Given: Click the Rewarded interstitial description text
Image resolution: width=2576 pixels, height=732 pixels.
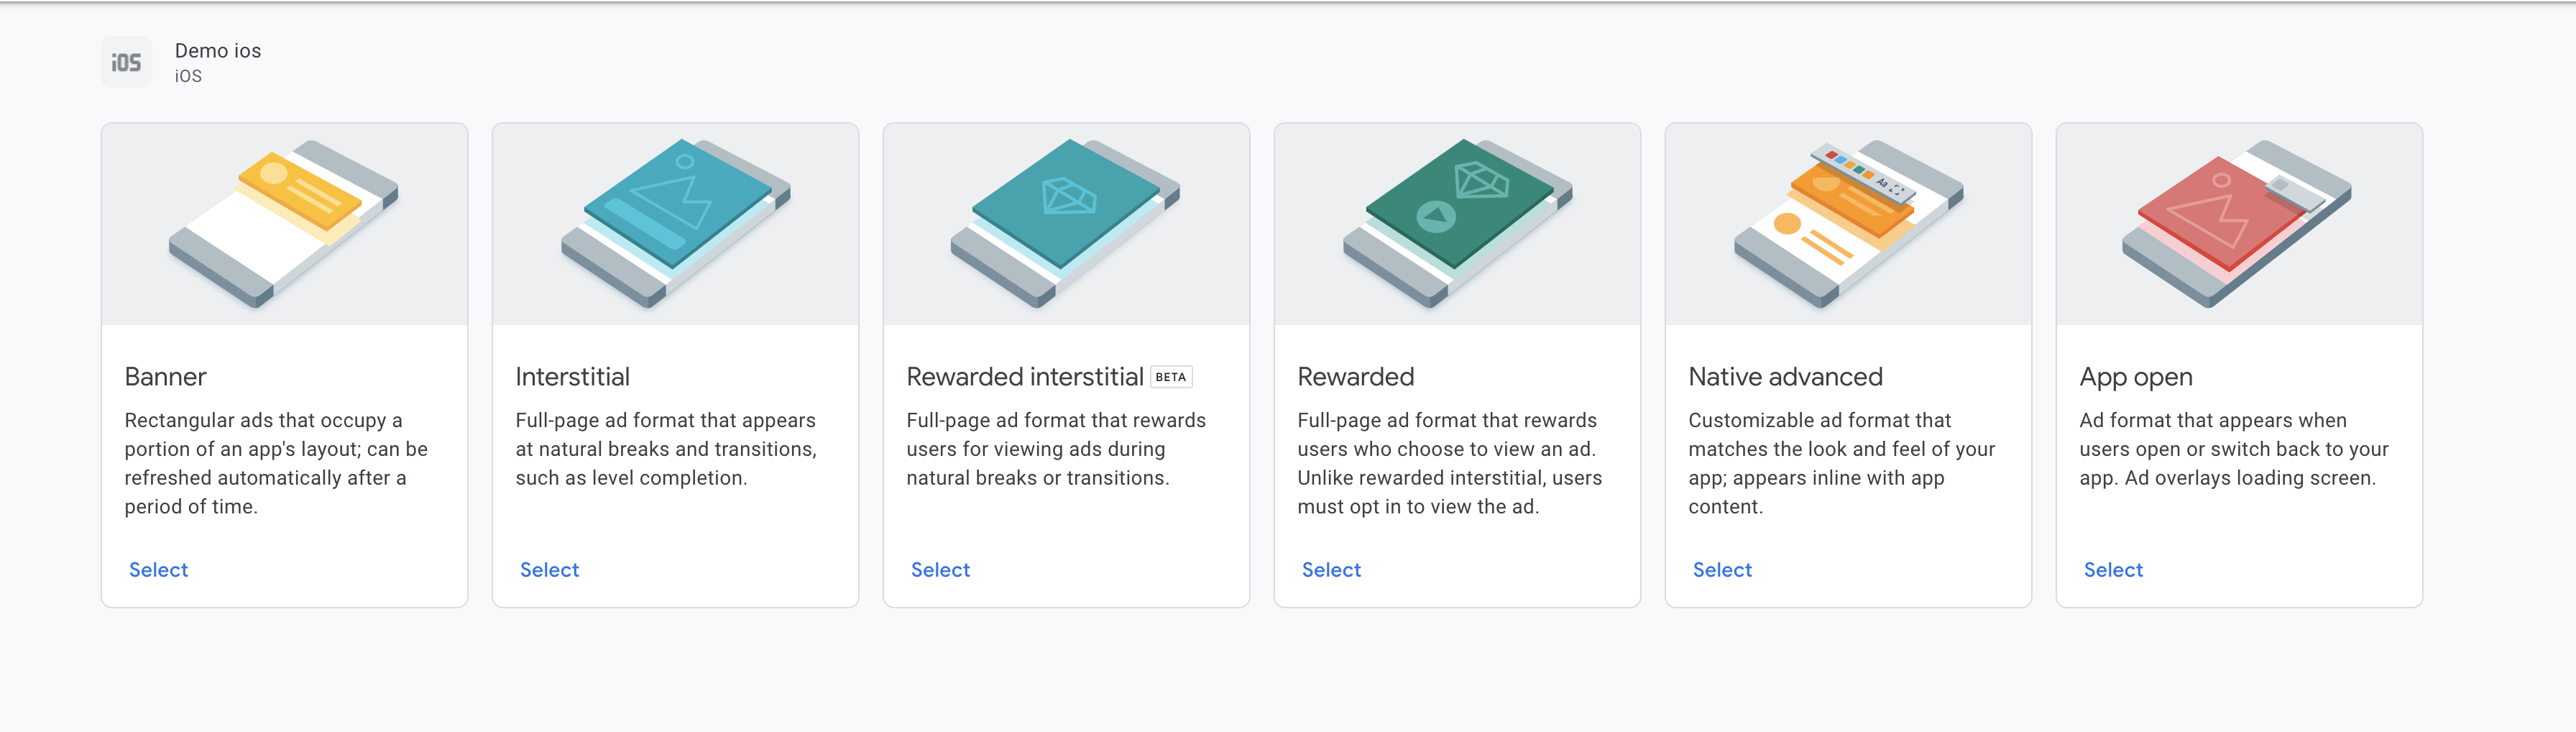Looking at the screenshot, I should tap(1056, 449).
